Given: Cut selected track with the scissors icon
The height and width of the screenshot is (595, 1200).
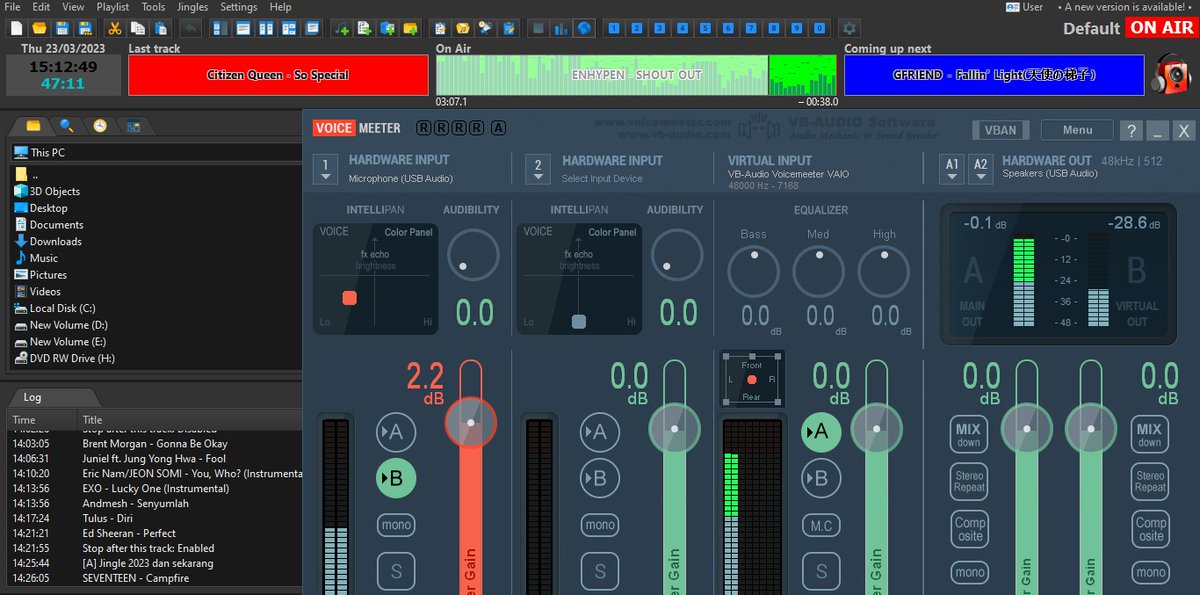Looking at the screenshot, I should 114,28.
